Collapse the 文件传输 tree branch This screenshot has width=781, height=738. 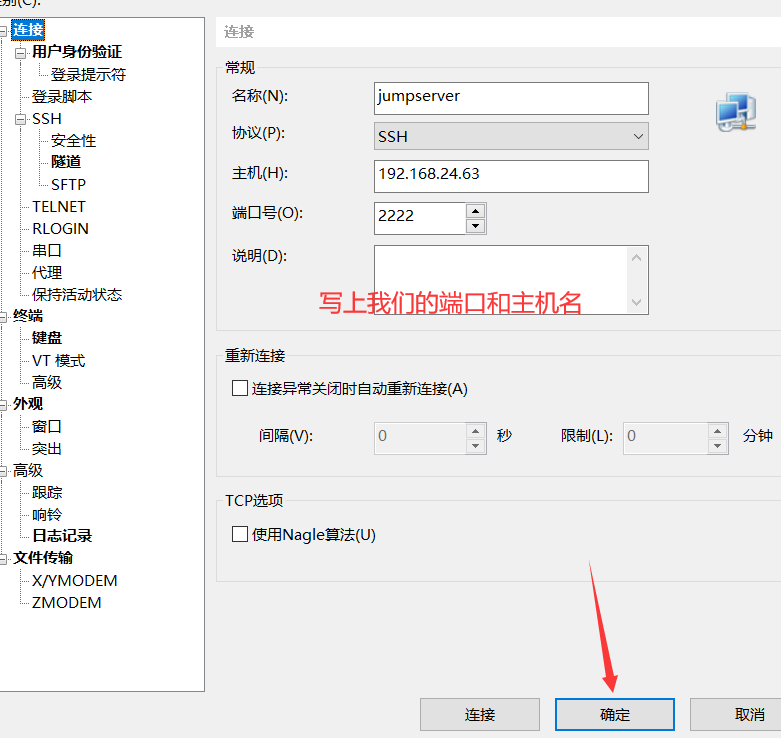2,559
